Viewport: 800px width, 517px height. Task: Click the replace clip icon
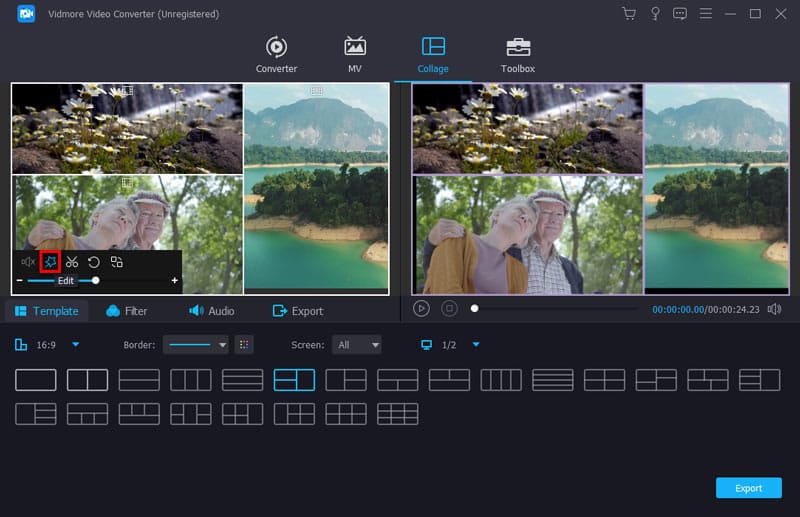117,262
